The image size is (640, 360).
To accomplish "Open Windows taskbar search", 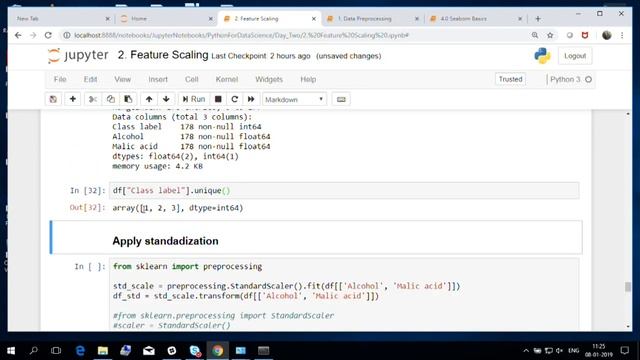I will (x=33, y=351).
